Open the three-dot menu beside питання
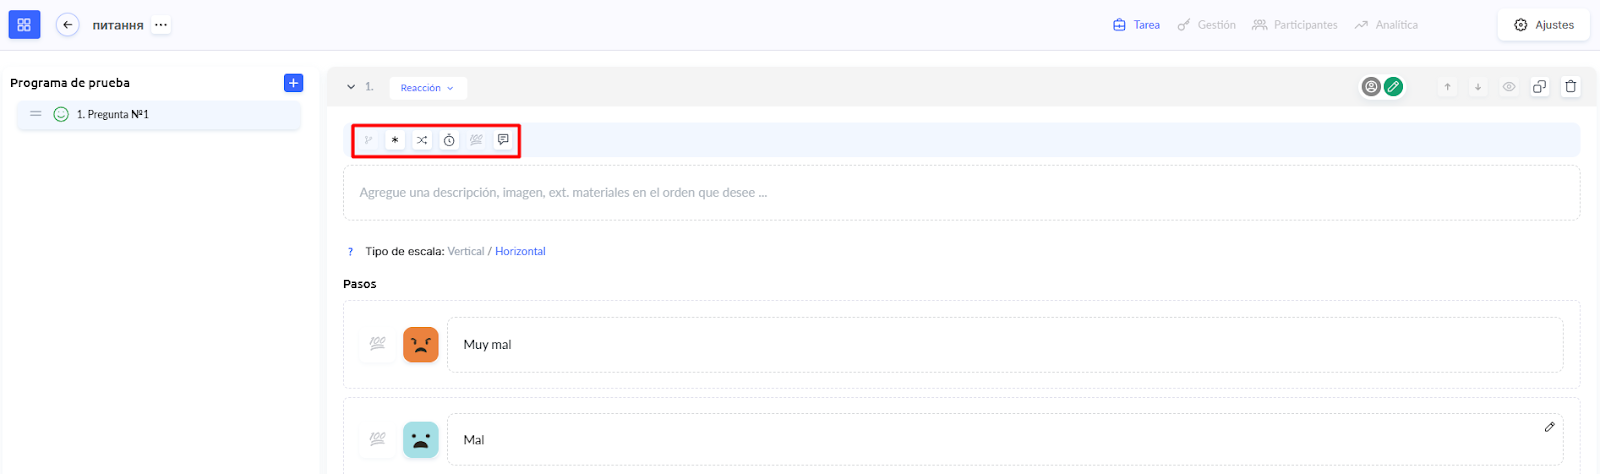 (x=161, y=25)
